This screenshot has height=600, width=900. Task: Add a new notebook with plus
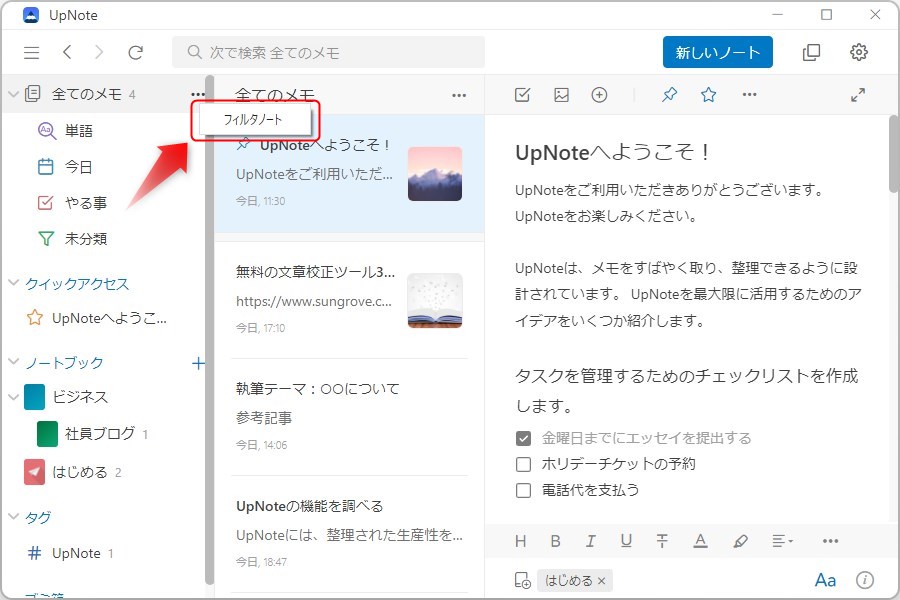(198, 363)
